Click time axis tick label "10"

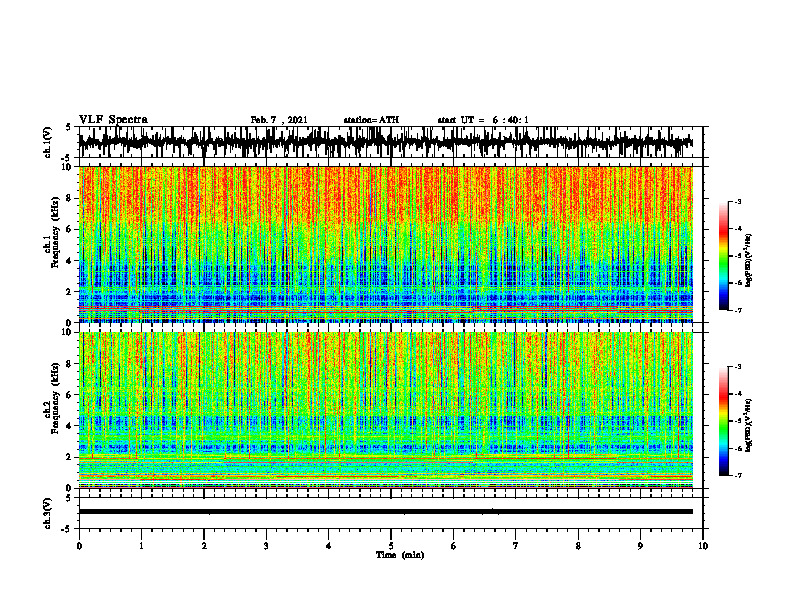click(x=703, y=546)
